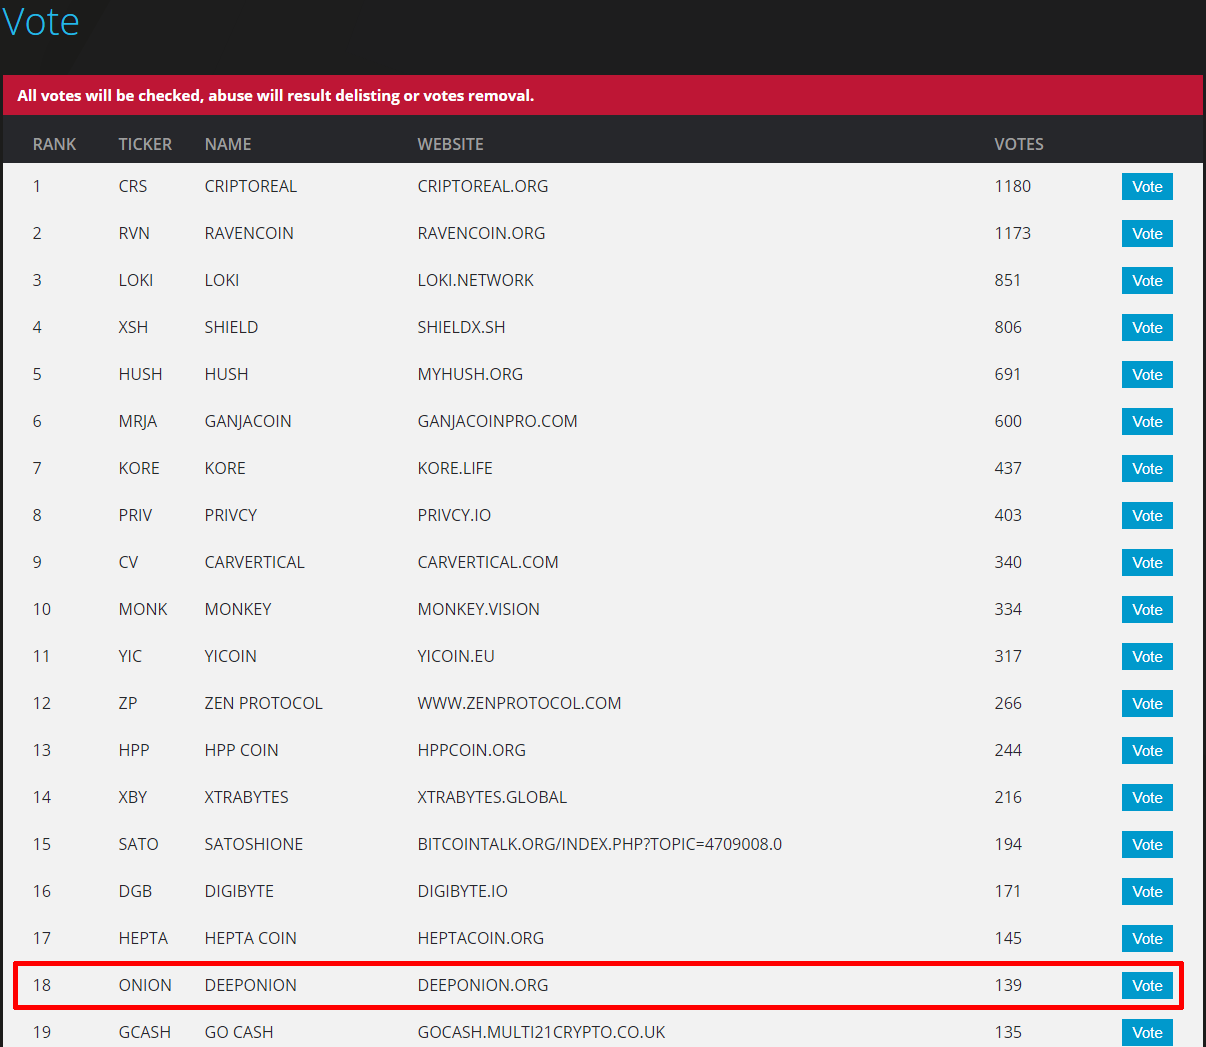
Task: Click the ZEN PROTOCOL name cell
Action: click(263, 703)
